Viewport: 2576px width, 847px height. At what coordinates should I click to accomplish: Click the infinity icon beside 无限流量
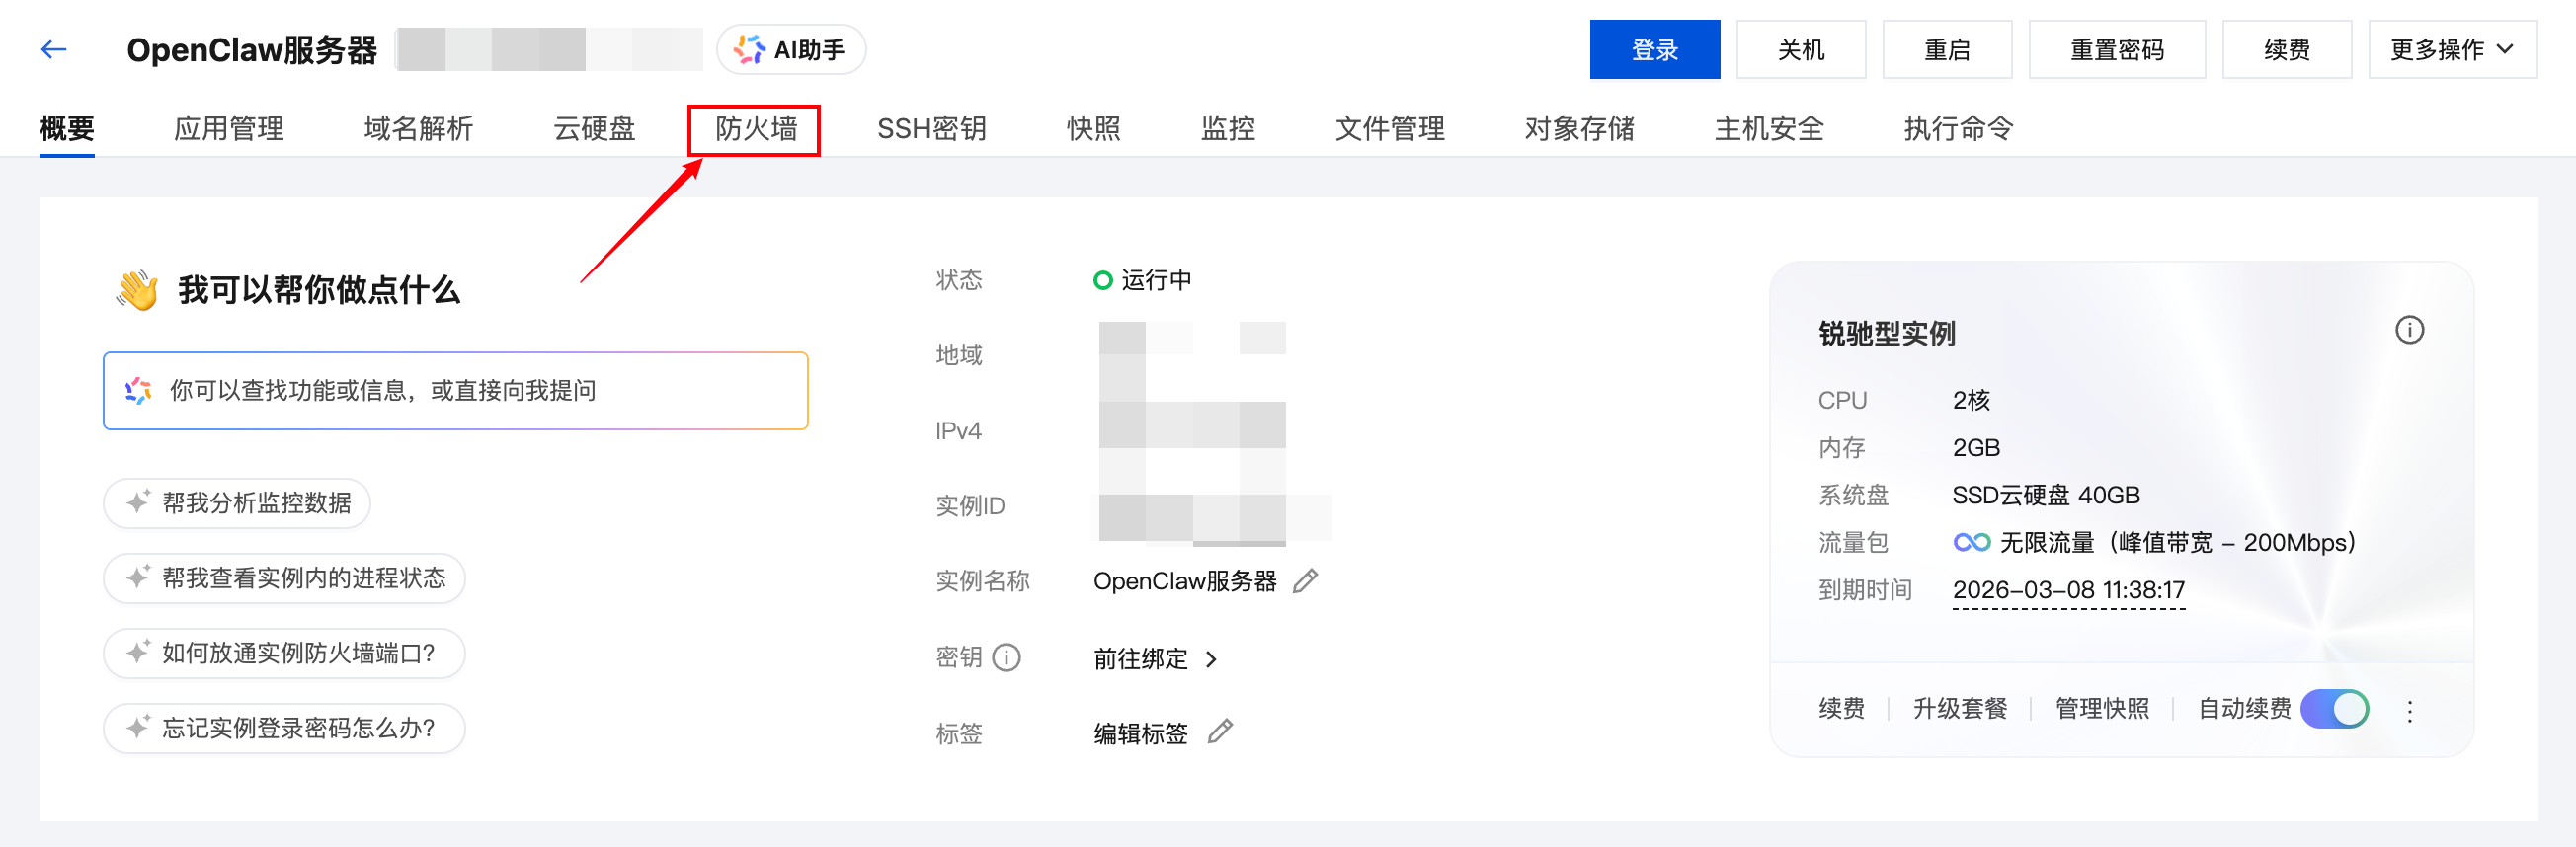[1972, 542]
